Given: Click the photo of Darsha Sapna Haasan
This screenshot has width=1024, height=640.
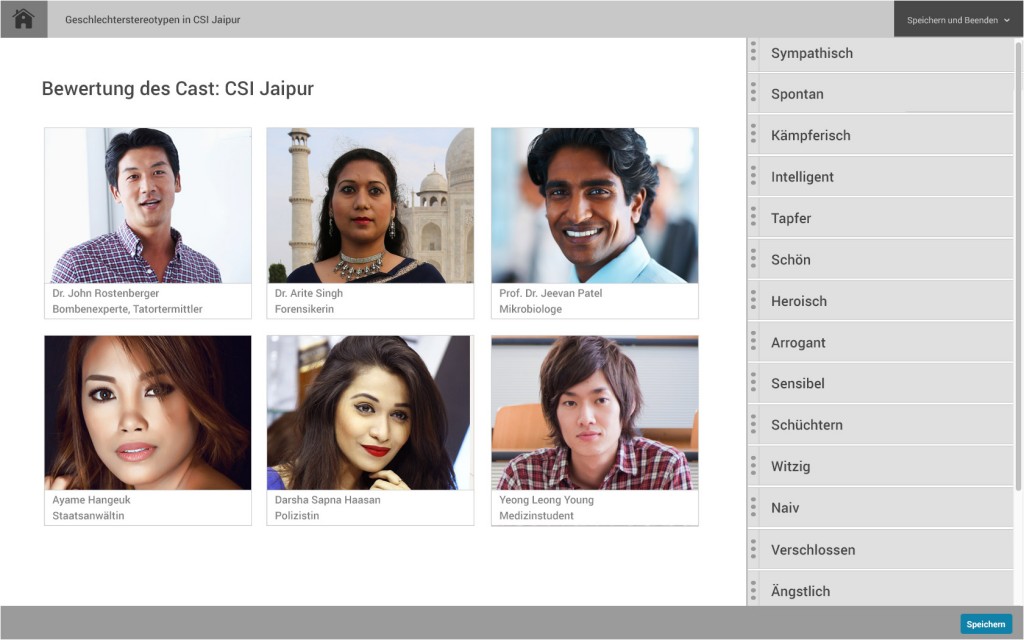Looking at the screenshot, I should [x=370, y=413].
